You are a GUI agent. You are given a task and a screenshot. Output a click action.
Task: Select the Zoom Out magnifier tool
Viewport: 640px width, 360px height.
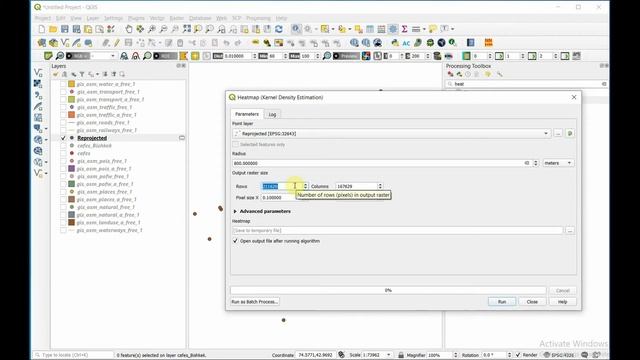163,29
